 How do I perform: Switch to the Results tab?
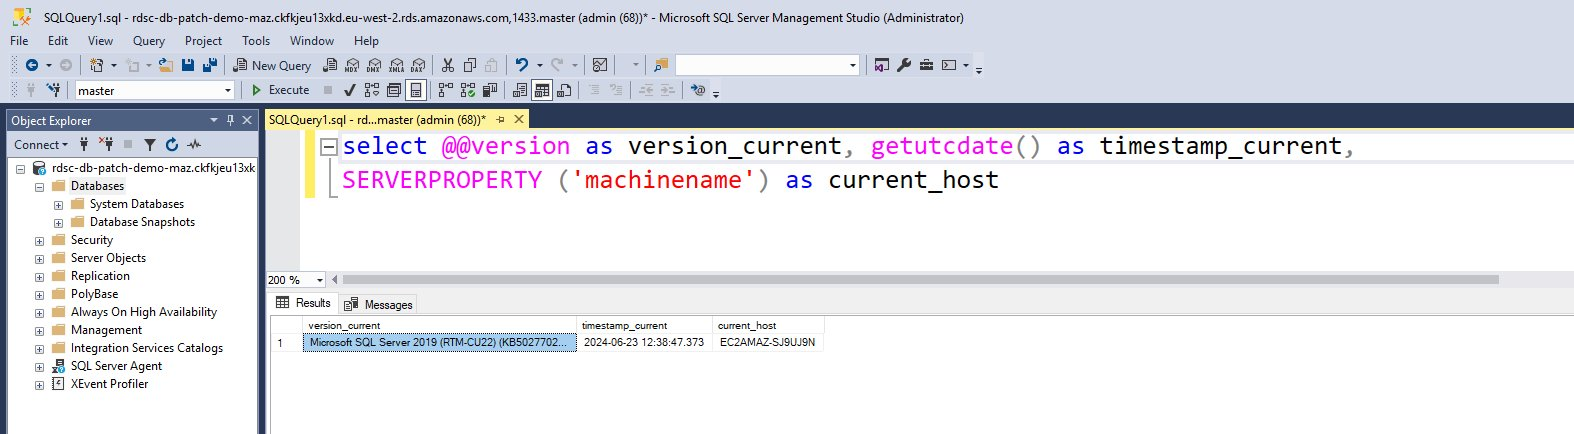(x=304, y=303)
